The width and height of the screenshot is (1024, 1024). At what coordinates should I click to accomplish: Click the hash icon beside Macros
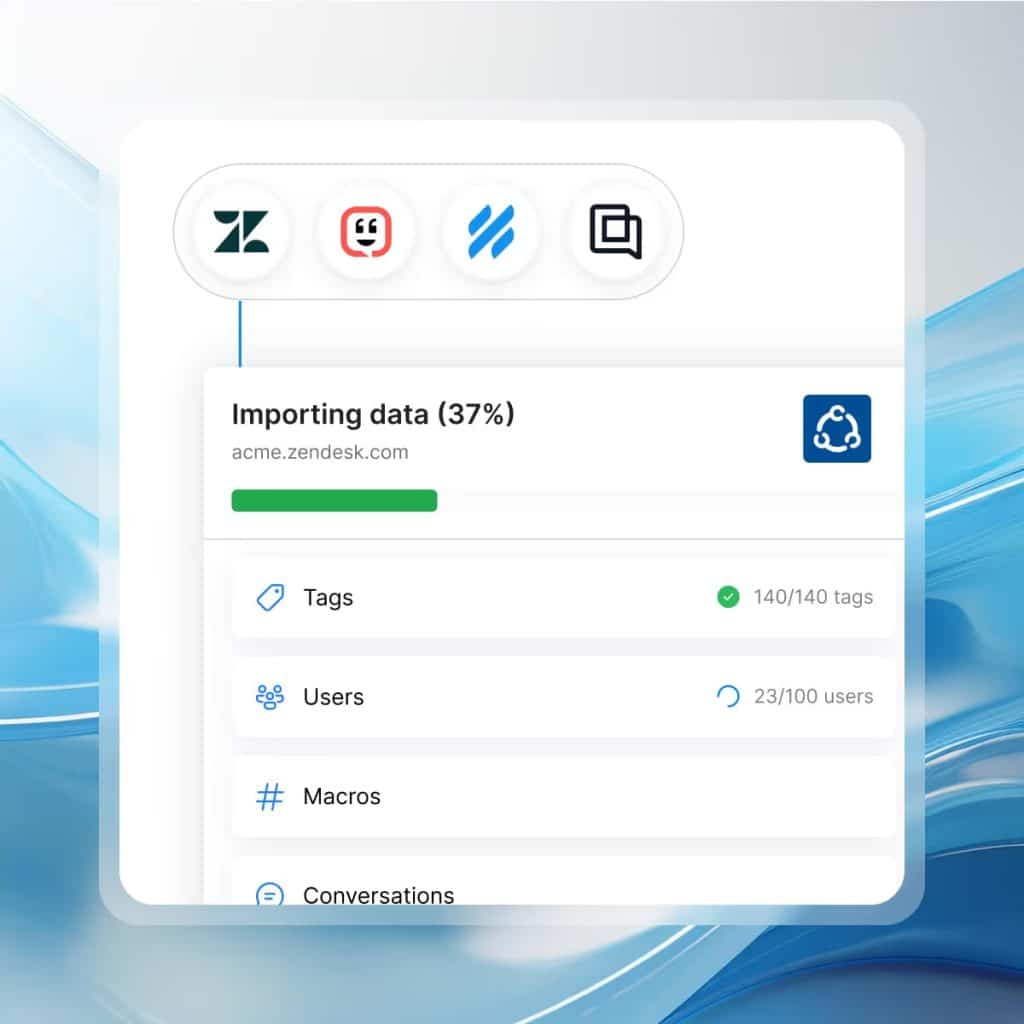270,797
